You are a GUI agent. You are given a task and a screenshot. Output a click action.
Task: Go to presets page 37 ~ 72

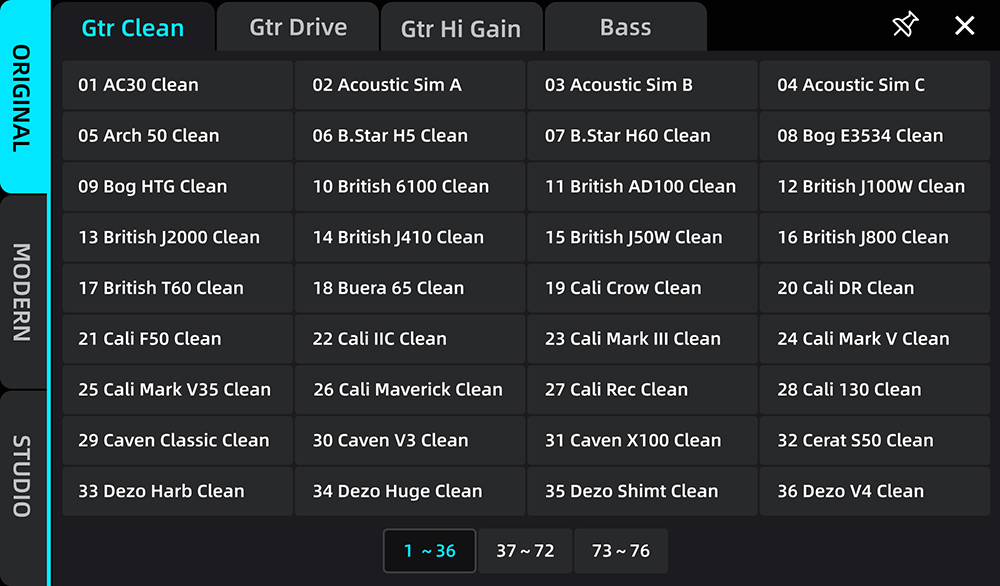(526, 550)
